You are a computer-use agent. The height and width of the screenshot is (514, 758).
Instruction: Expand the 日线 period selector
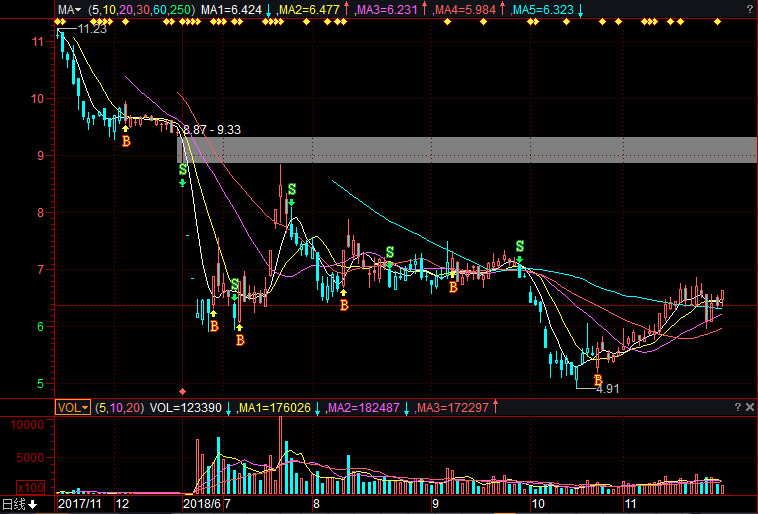(19, 504)
